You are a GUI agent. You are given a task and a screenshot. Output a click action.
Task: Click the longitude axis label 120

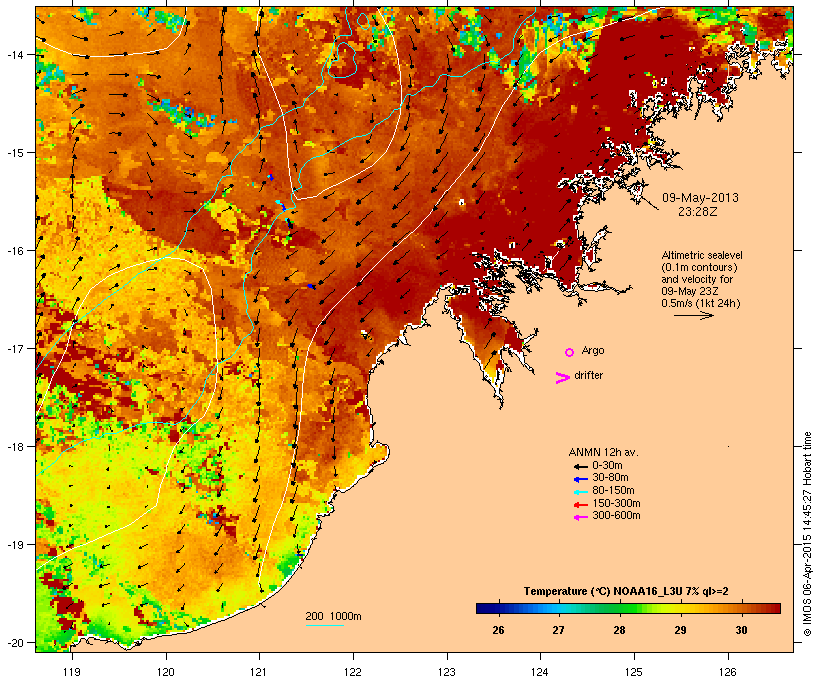pyautogui.click(x=166, y=672)
